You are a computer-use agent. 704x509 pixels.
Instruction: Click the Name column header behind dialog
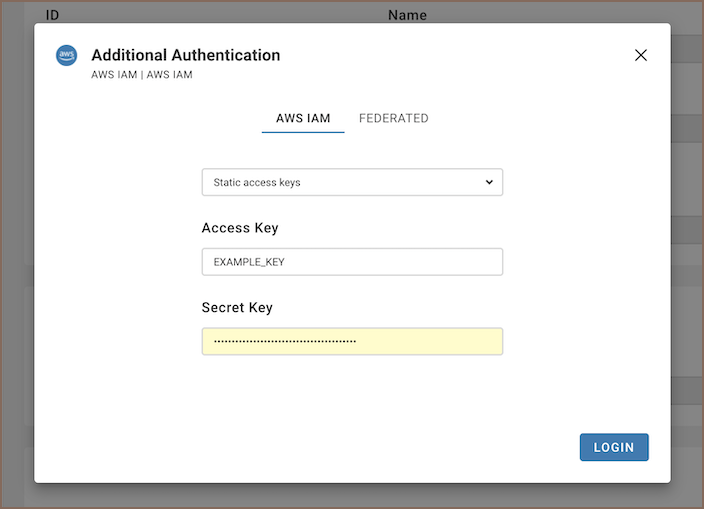[x=407, y=15]
